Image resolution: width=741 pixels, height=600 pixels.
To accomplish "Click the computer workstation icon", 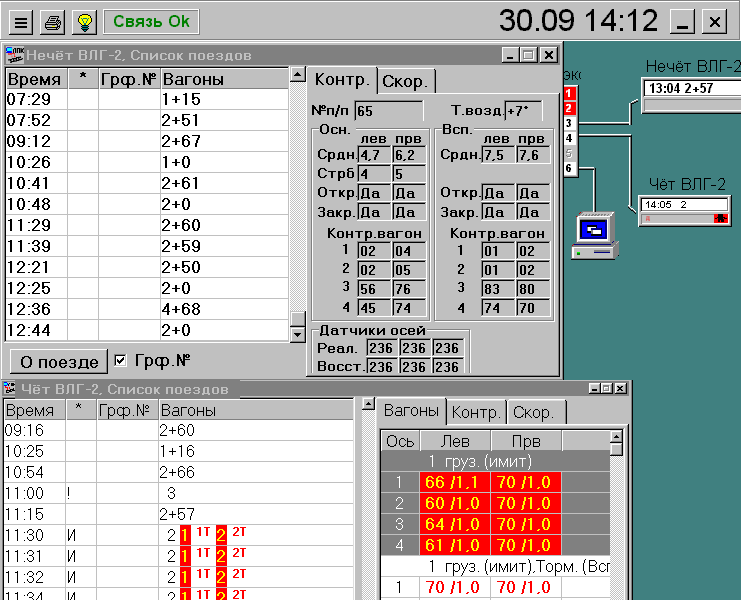I will pos(595,236).
